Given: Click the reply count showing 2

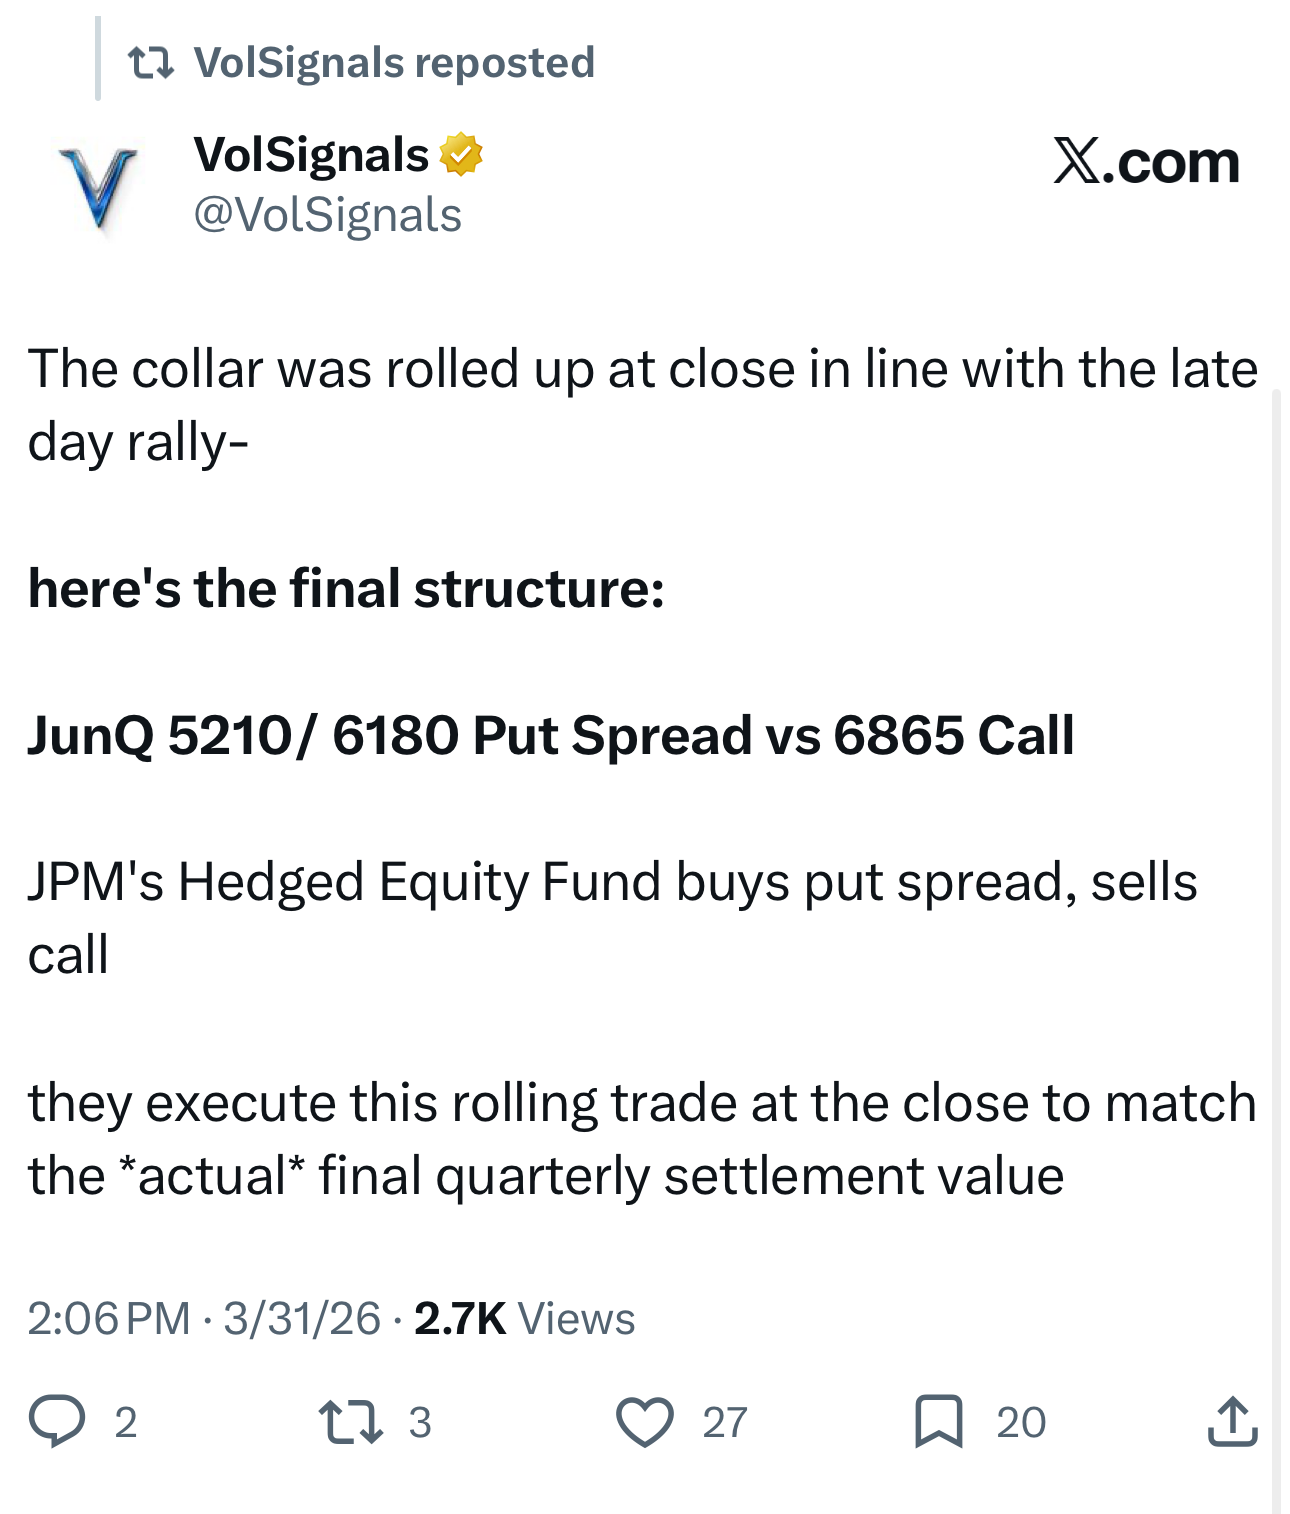Looking at the screenshot, I should coord(126,1419).
